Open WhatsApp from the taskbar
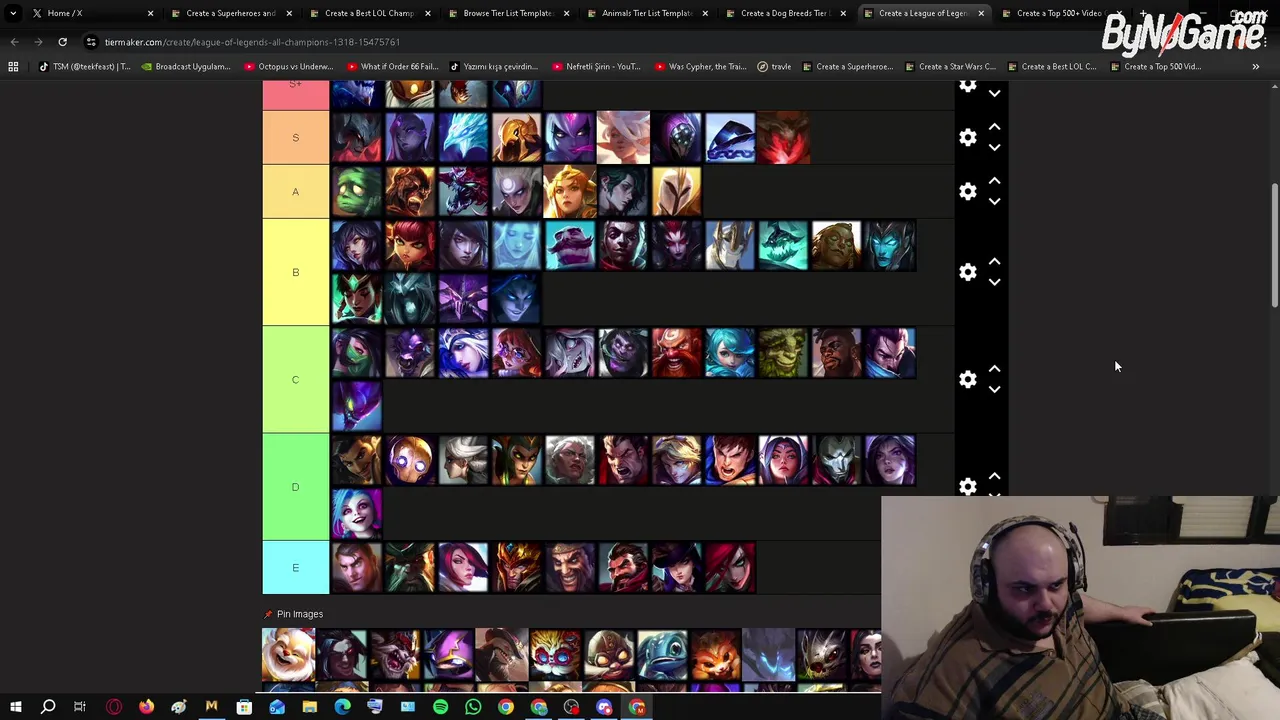Image resolution: width=1280 pixels, height=720 pixels. tap(473, 707)
